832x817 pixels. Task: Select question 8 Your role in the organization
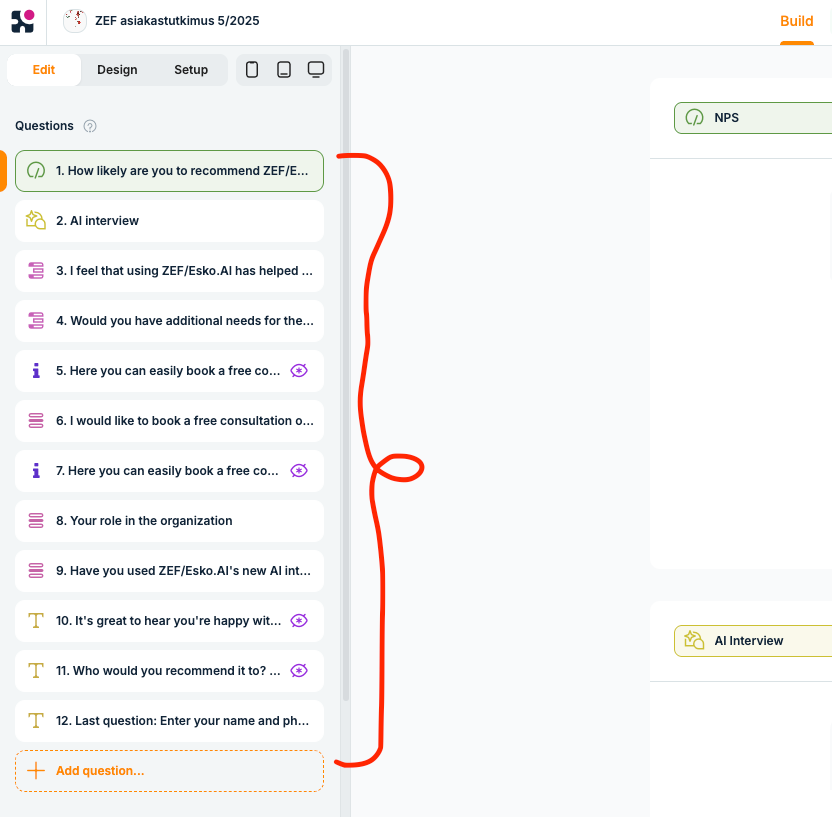coord(169,521)
